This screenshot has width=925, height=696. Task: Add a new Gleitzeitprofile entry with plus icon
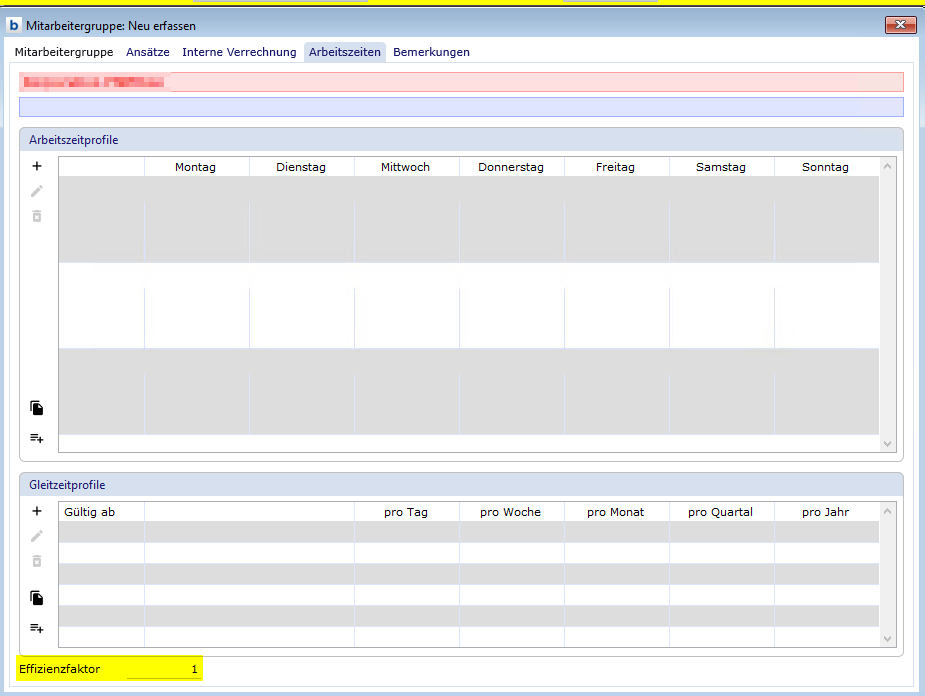pos(37,510)
